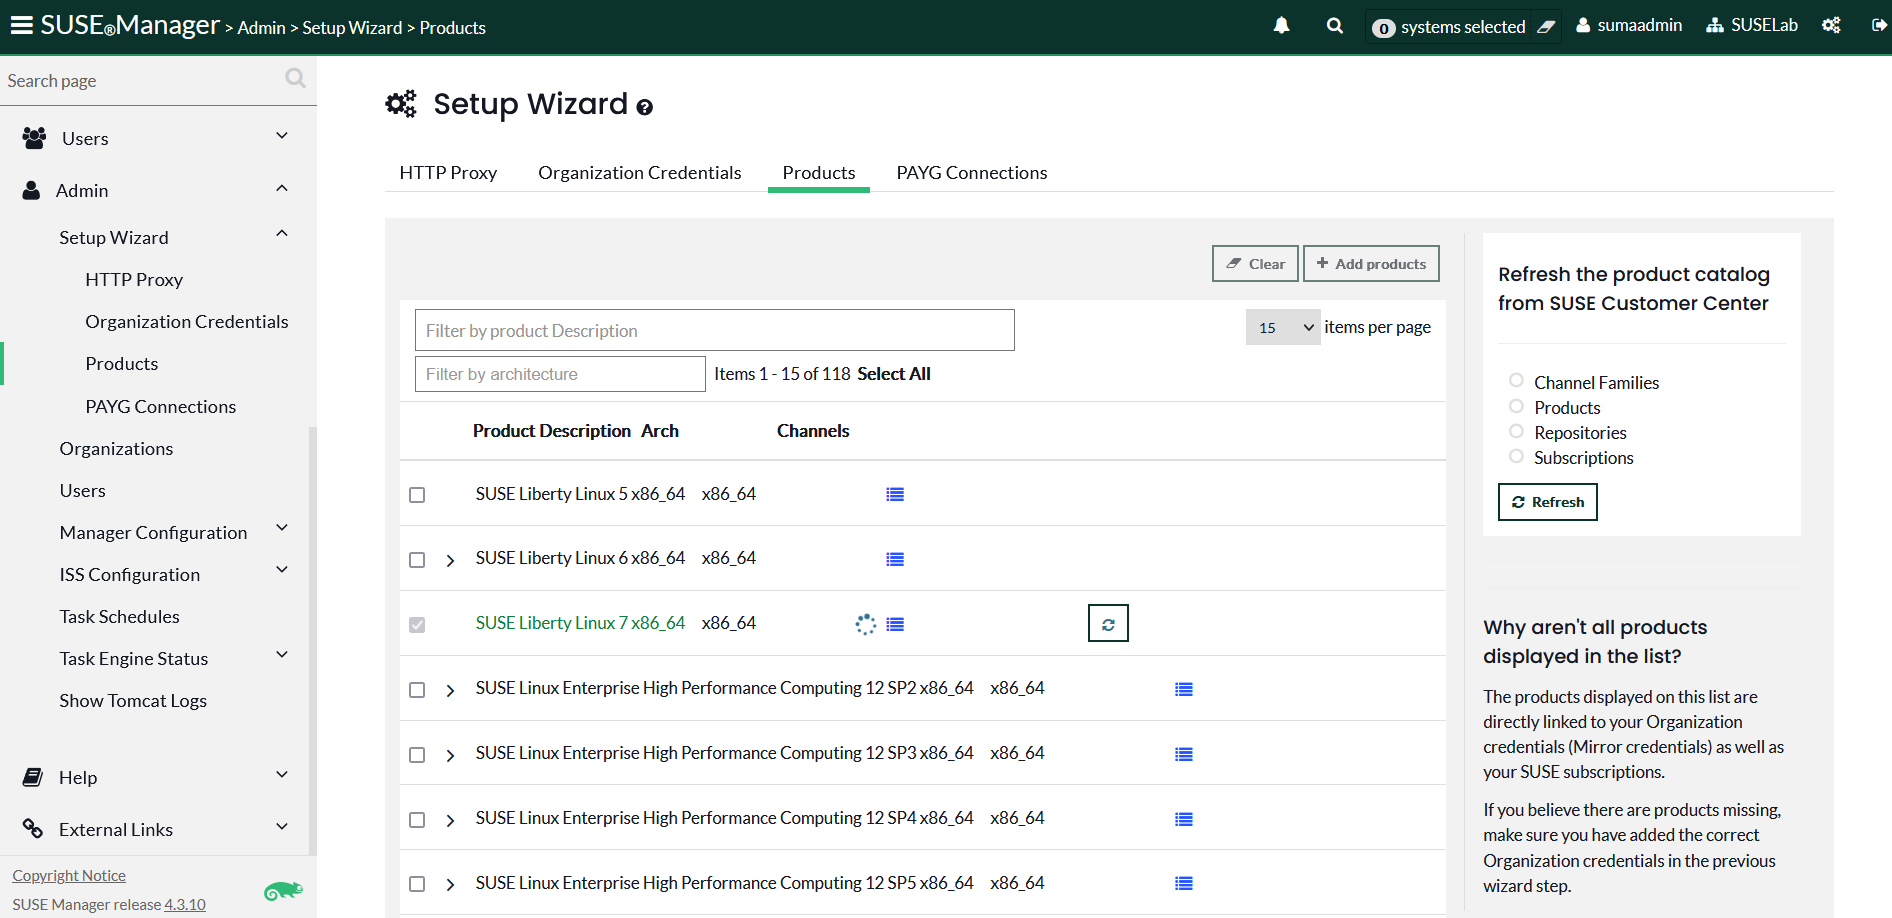
Task: Show channels for HPC 12 SP3
Action: 1184,754
